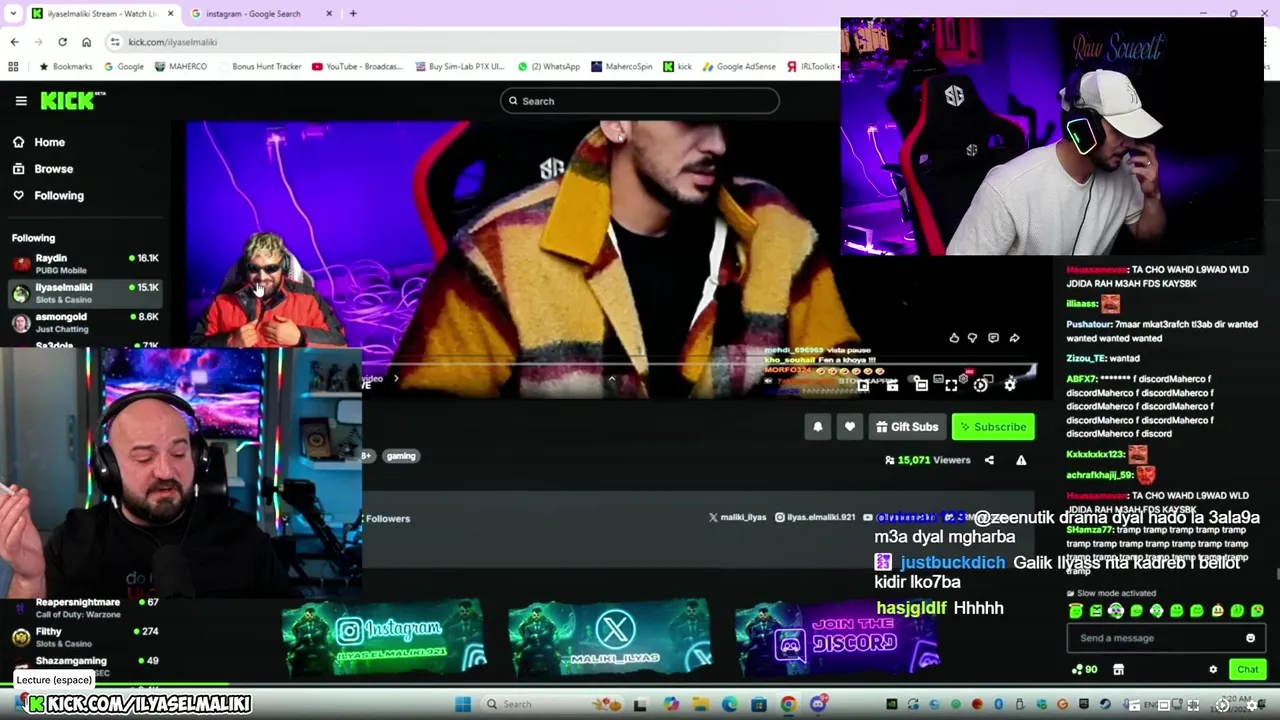
Task: Click the 90 channel points indicator
Action: coord(1084,670)
